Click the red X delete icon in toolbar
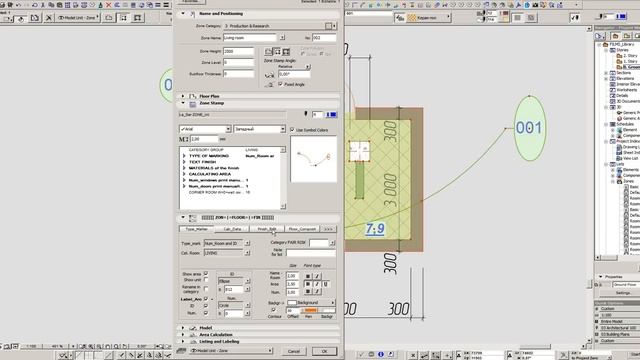 coord(109,5)
